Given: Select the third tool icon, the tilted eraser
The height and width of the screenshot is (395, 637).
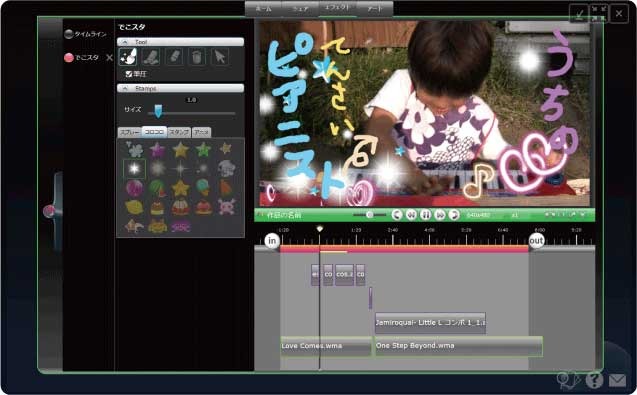Looking at the screenshot, I should tap(174, 57).
